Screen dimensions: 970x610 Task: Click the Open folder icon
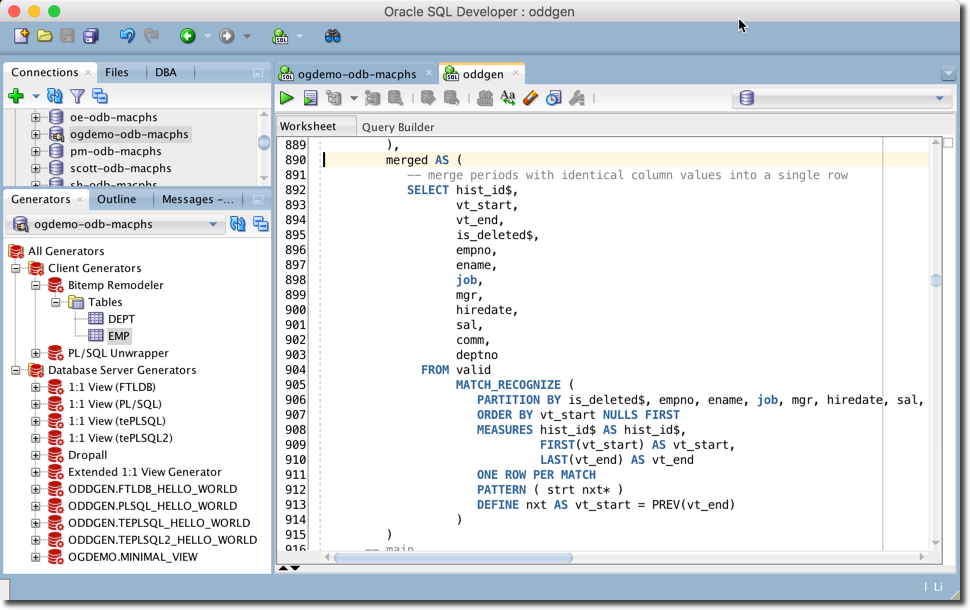click(45, 36)
